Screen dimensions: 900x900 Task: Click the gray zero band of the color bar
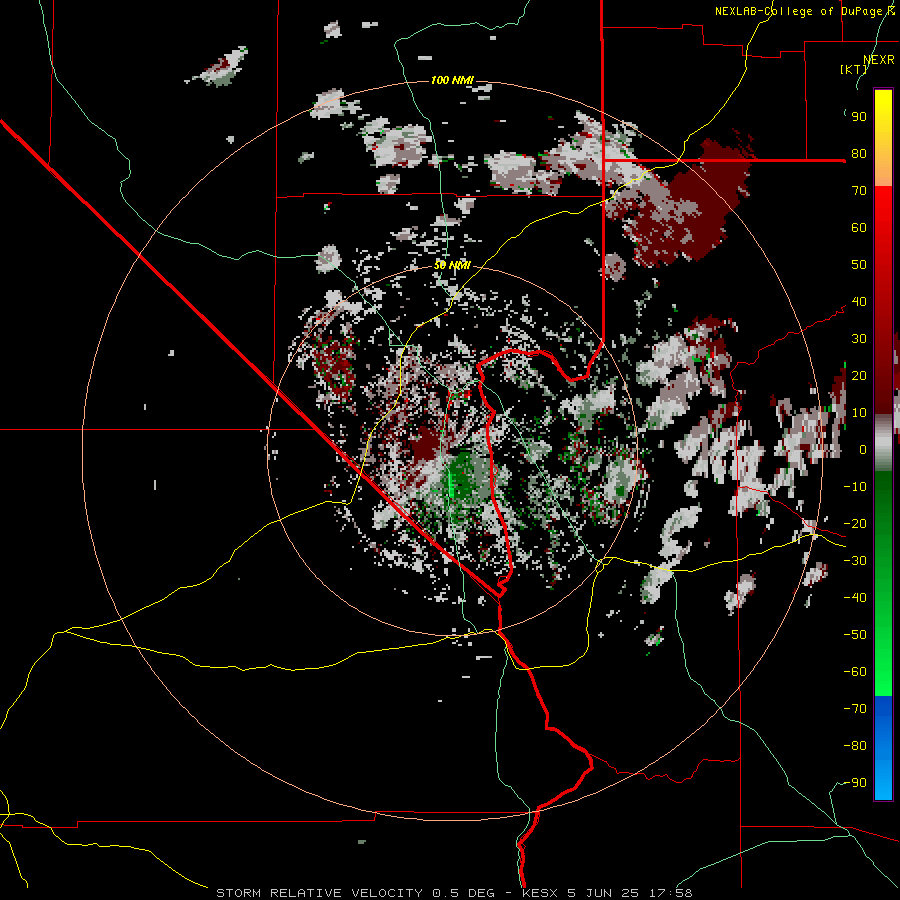[x=883, y=442]
